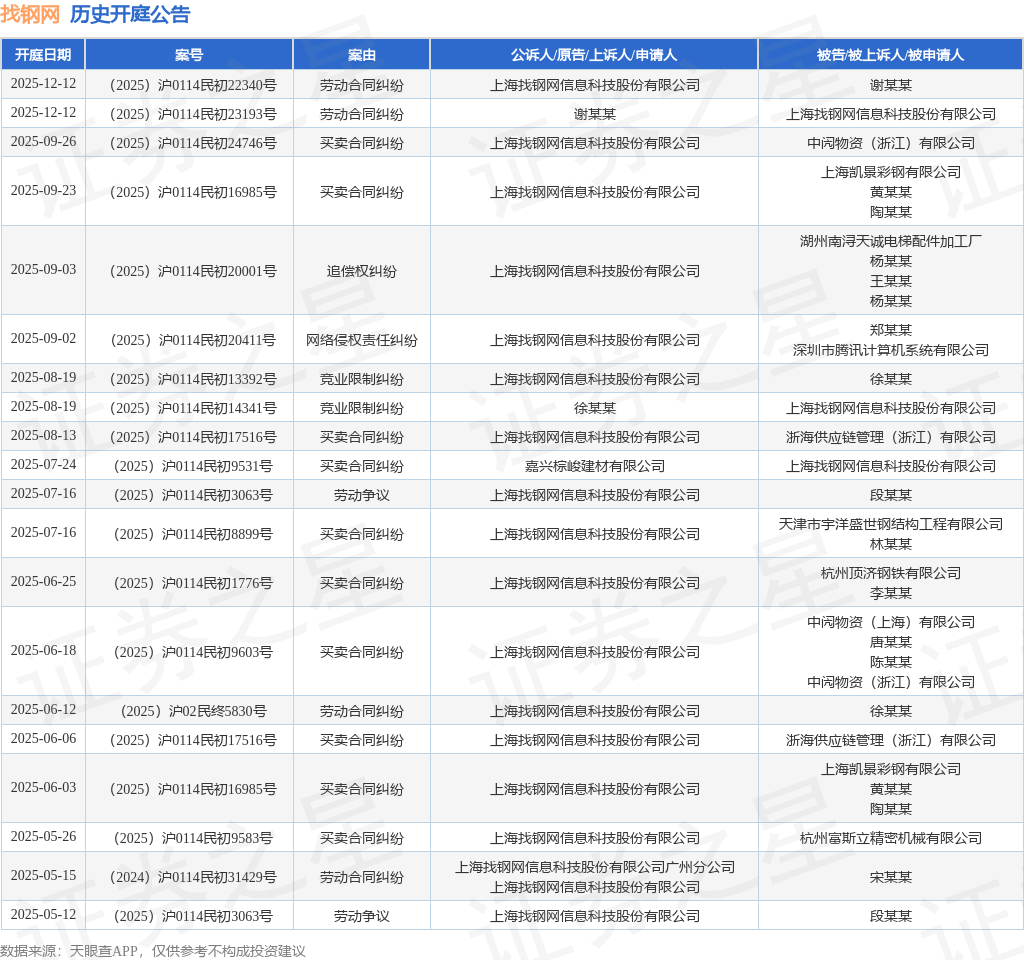The height and width of the screenshot is (960, 1024).
Task: Click the date 2025-05-12
Action: pos(43,915)
